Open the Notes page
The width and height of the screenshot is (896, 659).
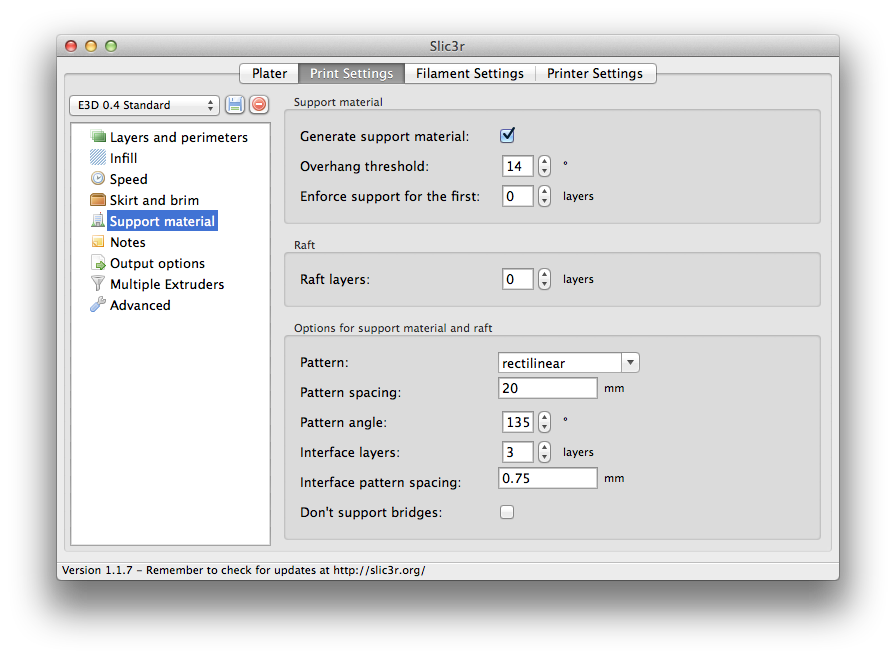coord(128,242)
